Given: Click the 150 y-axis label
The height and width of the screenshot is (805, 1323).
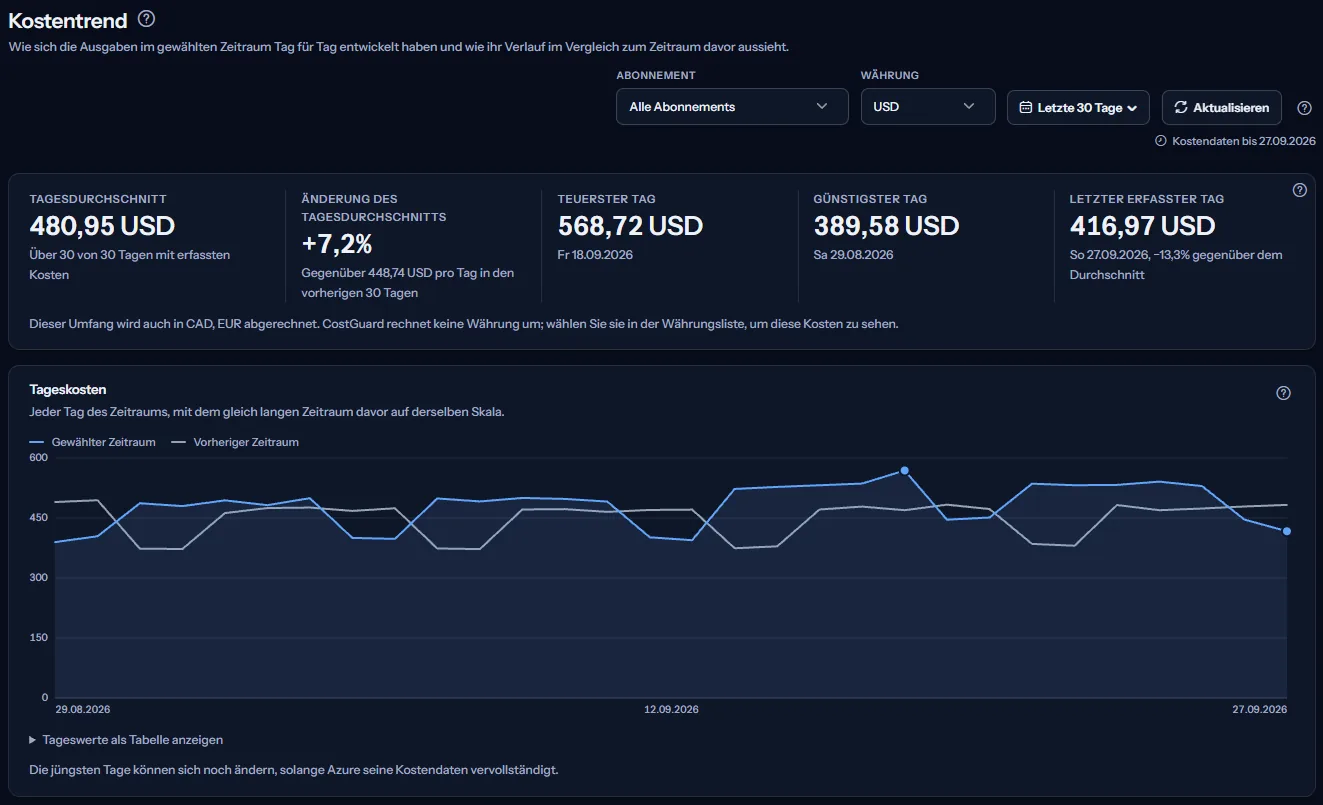Looking at the screenshot, I should [39, 638].
